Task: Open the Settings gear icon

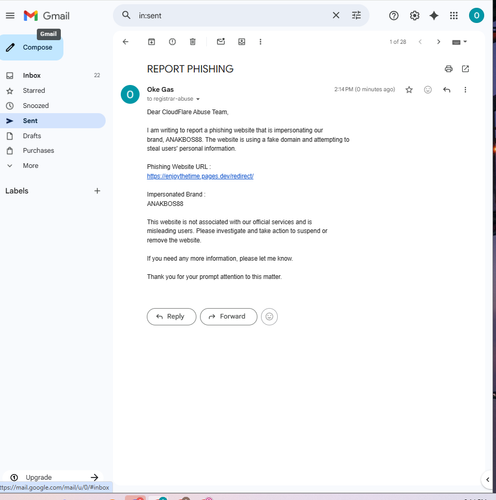Action: [414, 16]
